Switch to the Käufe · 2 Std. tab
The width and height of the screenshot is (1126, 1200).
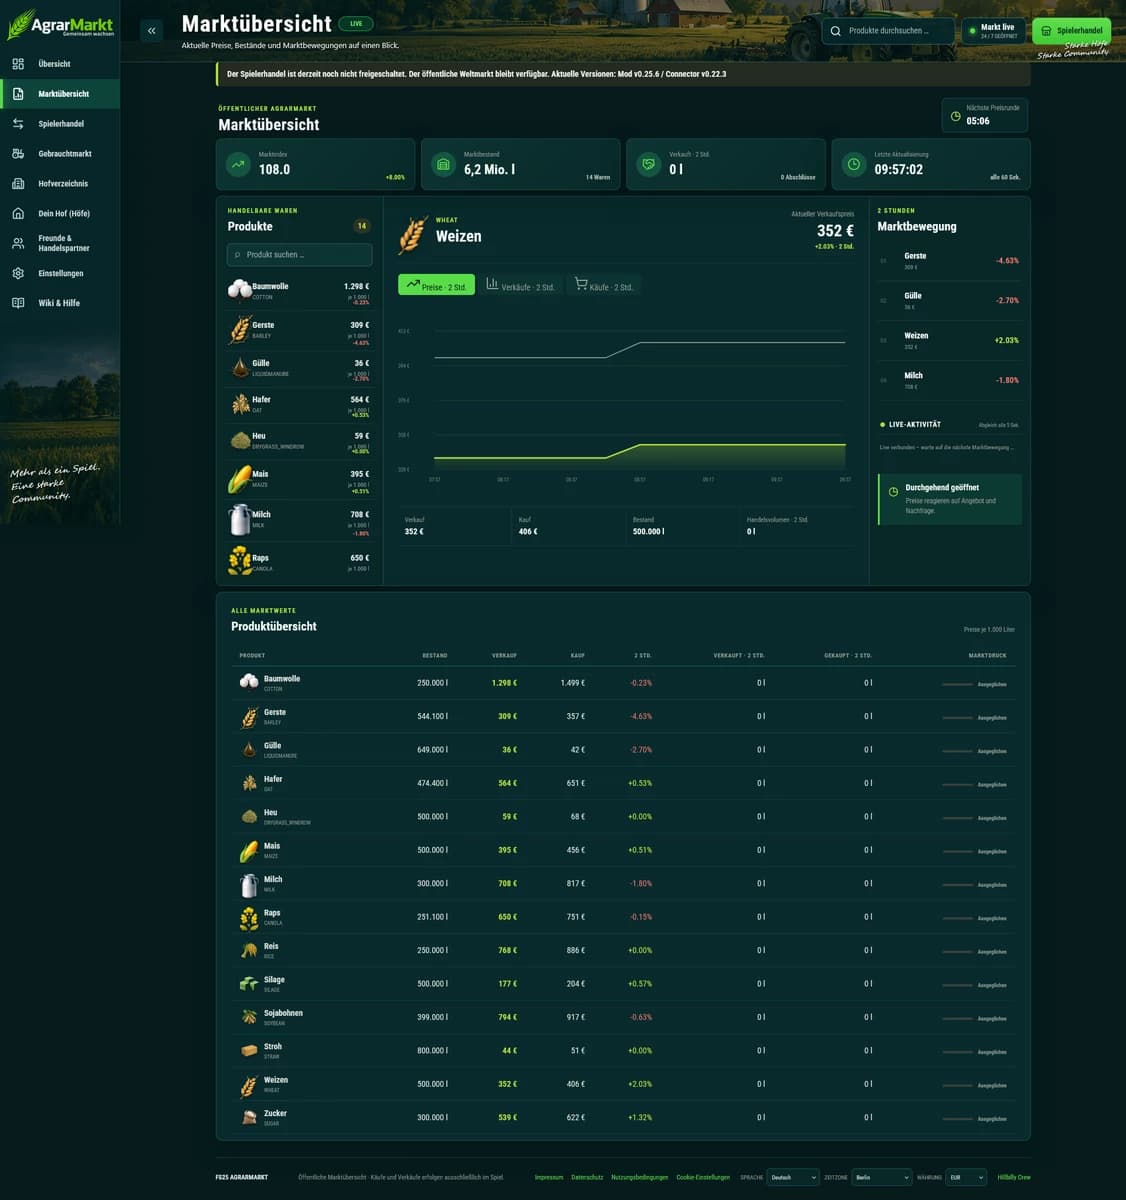pos(603,285)
